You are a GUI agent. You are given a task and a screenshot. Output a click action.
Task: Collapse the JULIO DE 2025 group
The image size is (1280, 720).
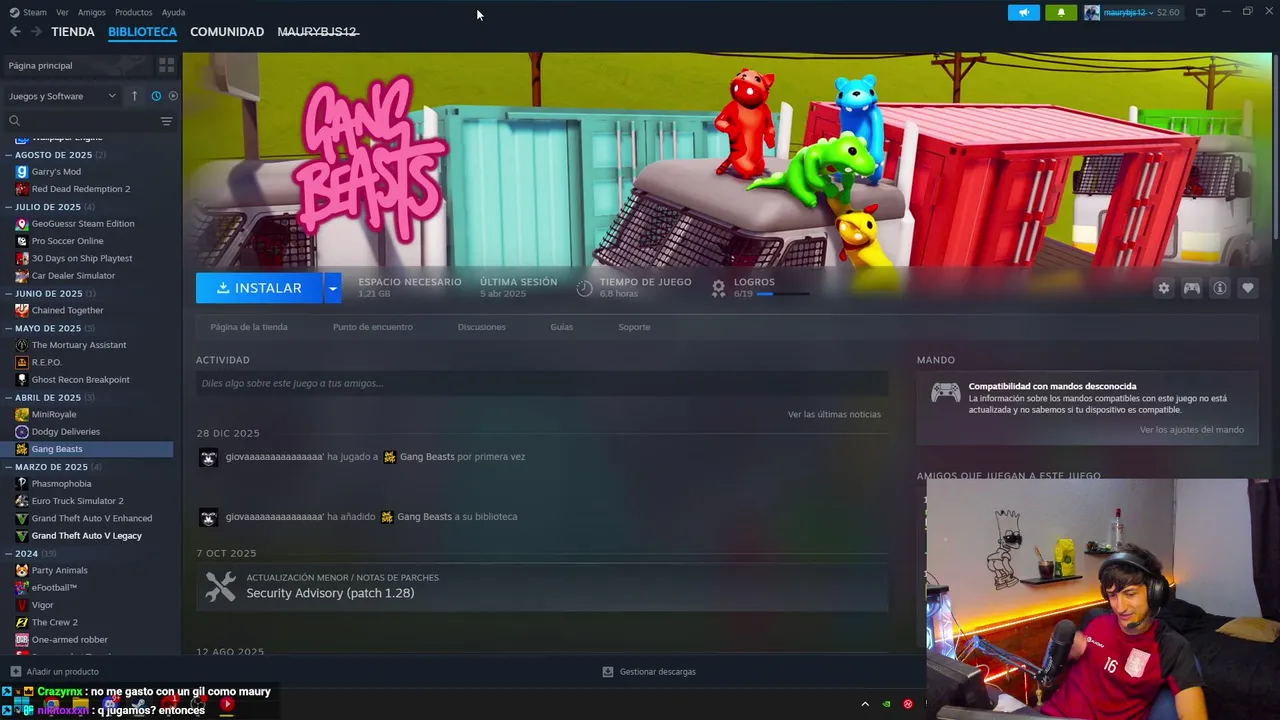[8, 207]
